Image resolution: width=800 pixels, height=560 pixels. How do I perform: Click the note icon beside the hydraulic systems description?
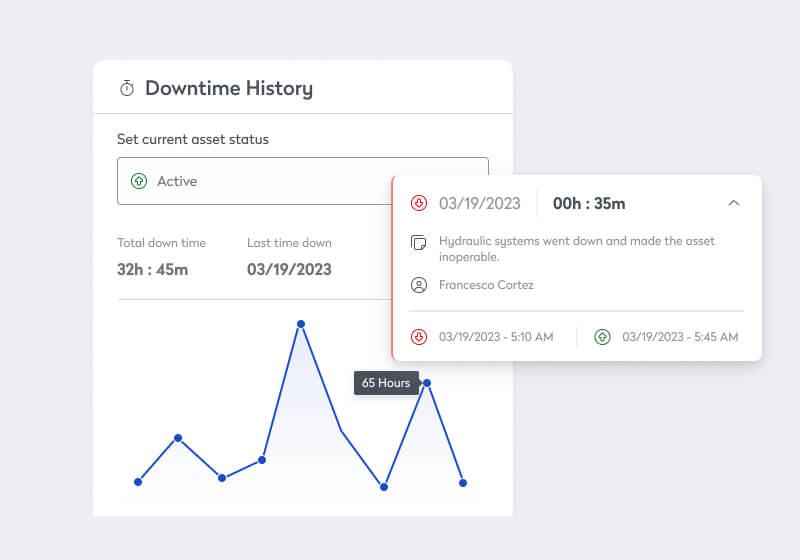point(419,243)
